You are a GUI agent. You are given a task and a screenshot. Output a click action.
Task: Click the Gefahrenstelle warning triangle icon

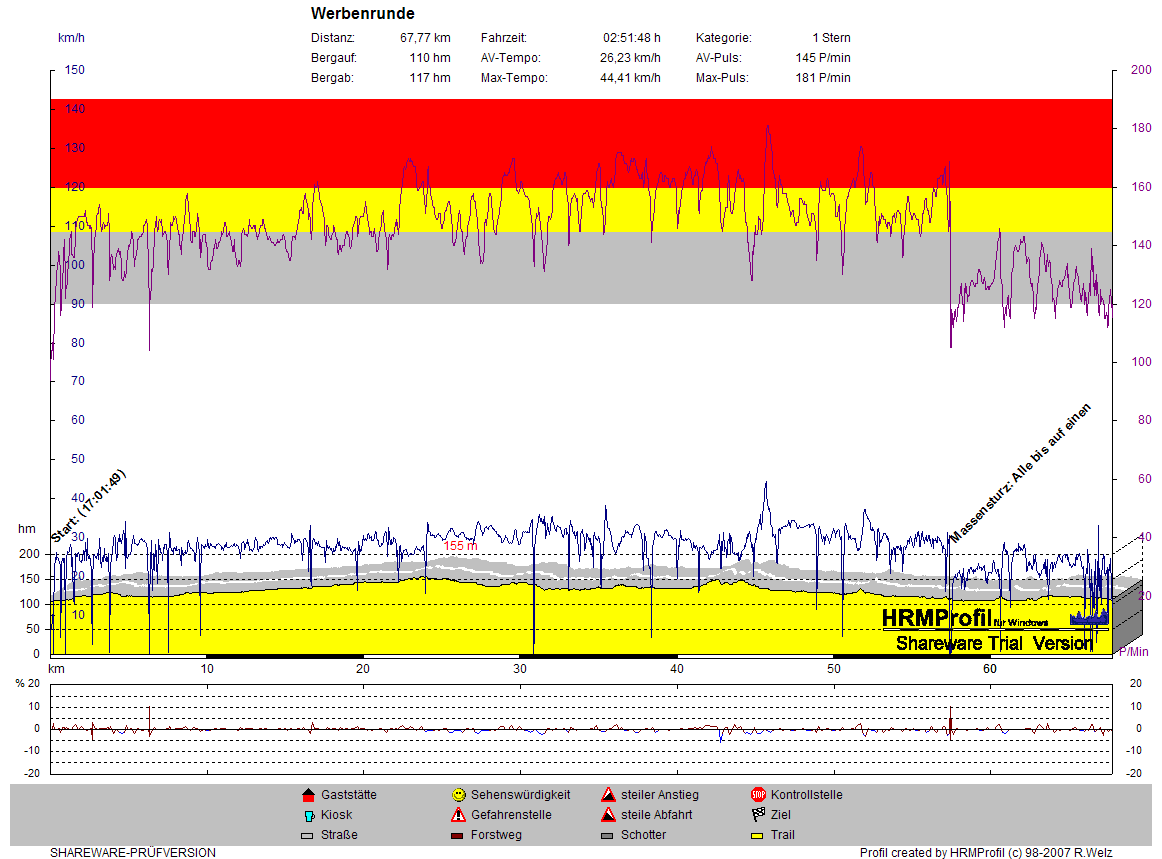pos(458,815)
